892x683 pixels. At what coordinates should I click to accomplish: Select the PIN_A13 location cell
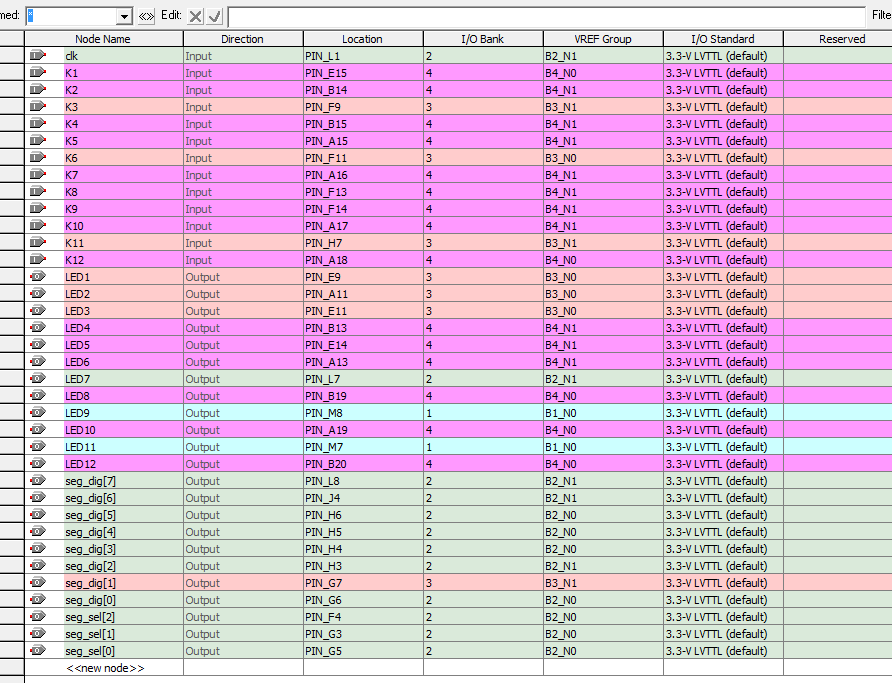coord(363,362)
